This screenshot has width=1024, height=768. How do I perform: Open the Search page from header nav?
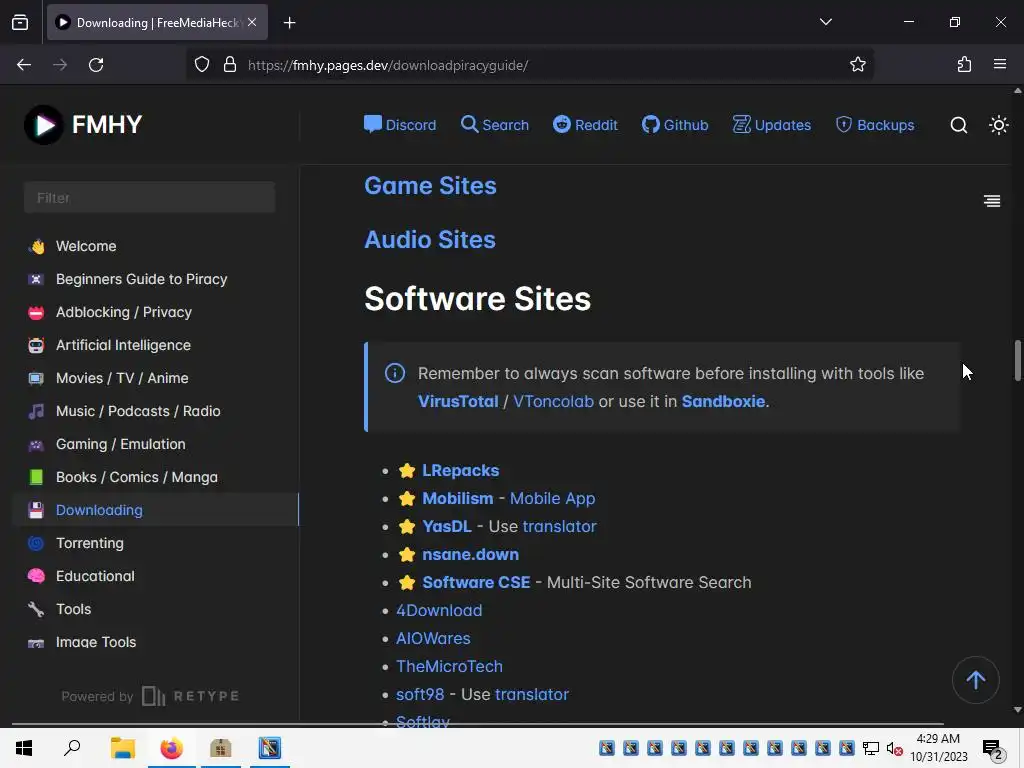coord(494,125)
